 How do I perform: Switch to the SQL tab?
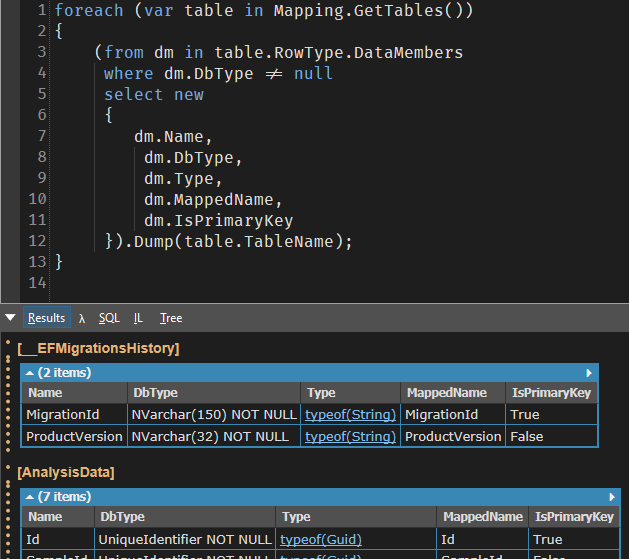tap(109, 318)
